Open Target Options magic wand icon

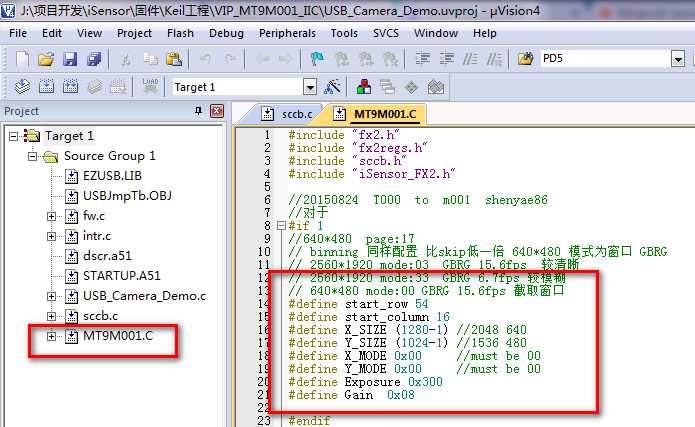click(332, 86)
